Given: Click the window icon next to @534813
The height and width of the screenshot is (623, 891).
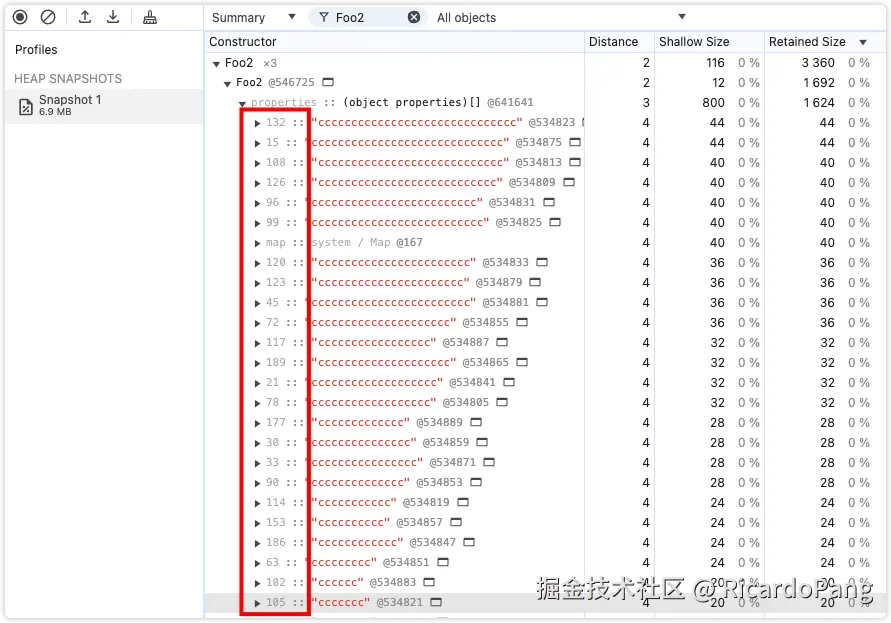Looking at the screenshot, I should 575,162.
